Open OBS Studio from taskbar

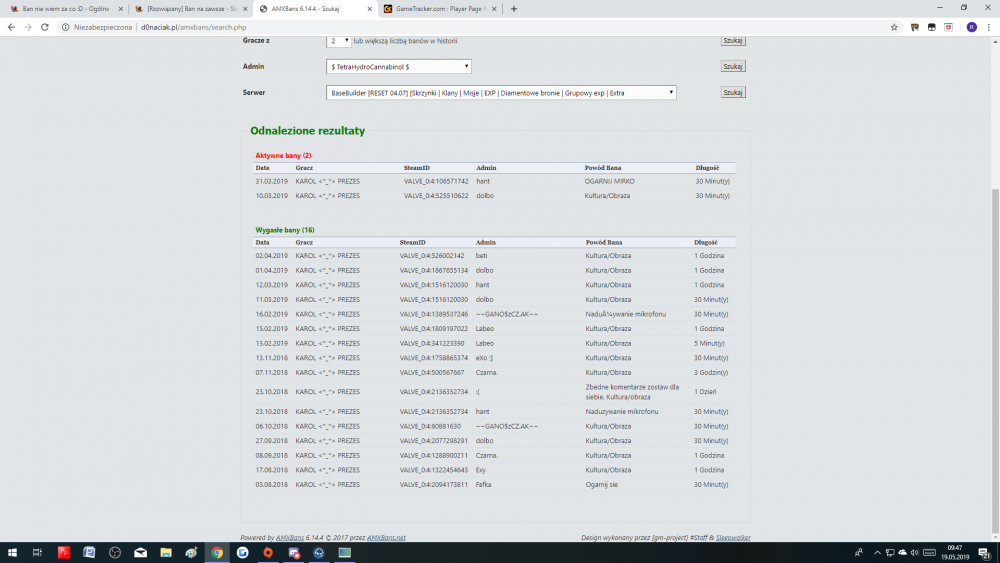point(115,553)
